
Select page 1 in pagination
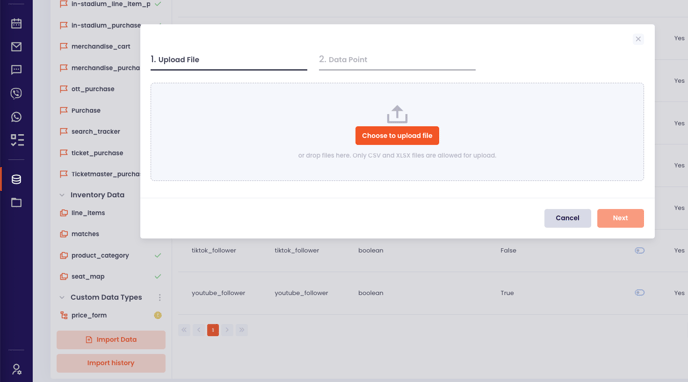click(213, 330)
